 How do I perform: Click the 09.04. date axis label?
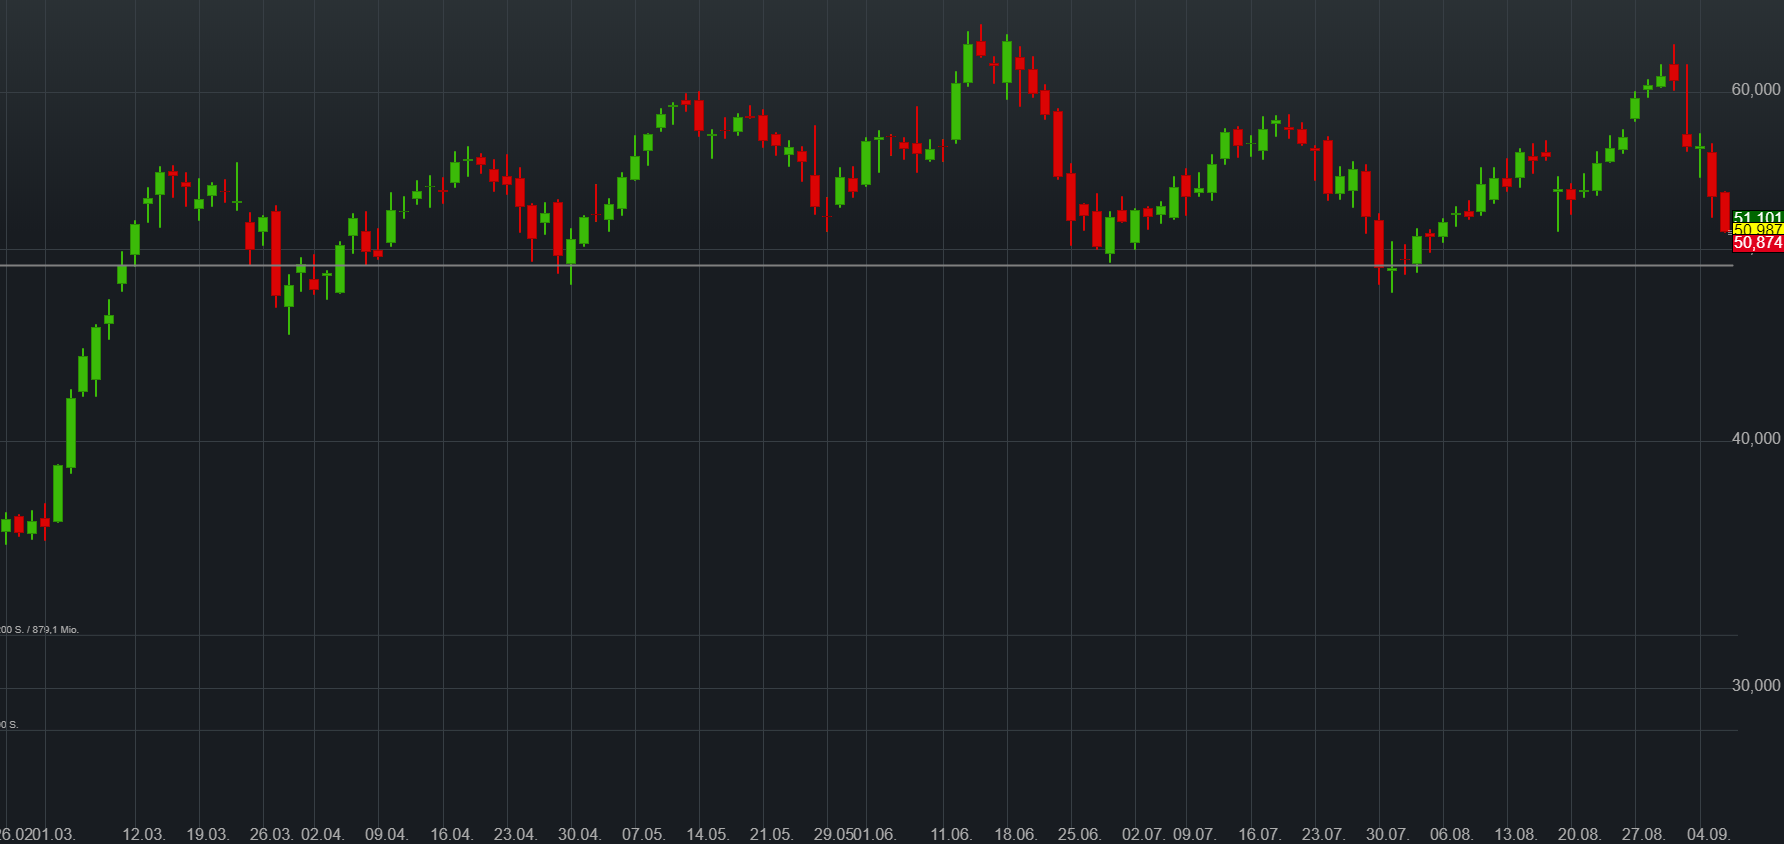(x=386, y=834)
